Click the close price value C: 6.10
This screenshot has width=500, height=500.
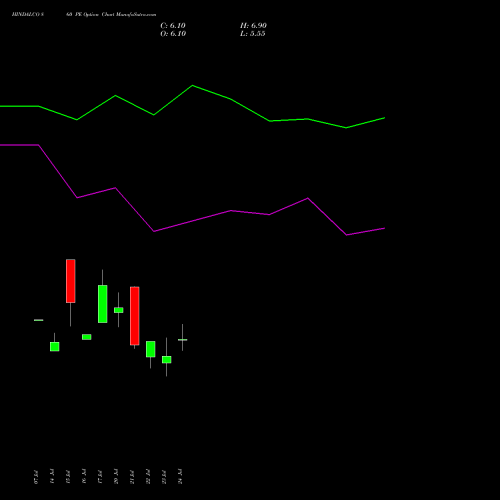coord(173,26)
